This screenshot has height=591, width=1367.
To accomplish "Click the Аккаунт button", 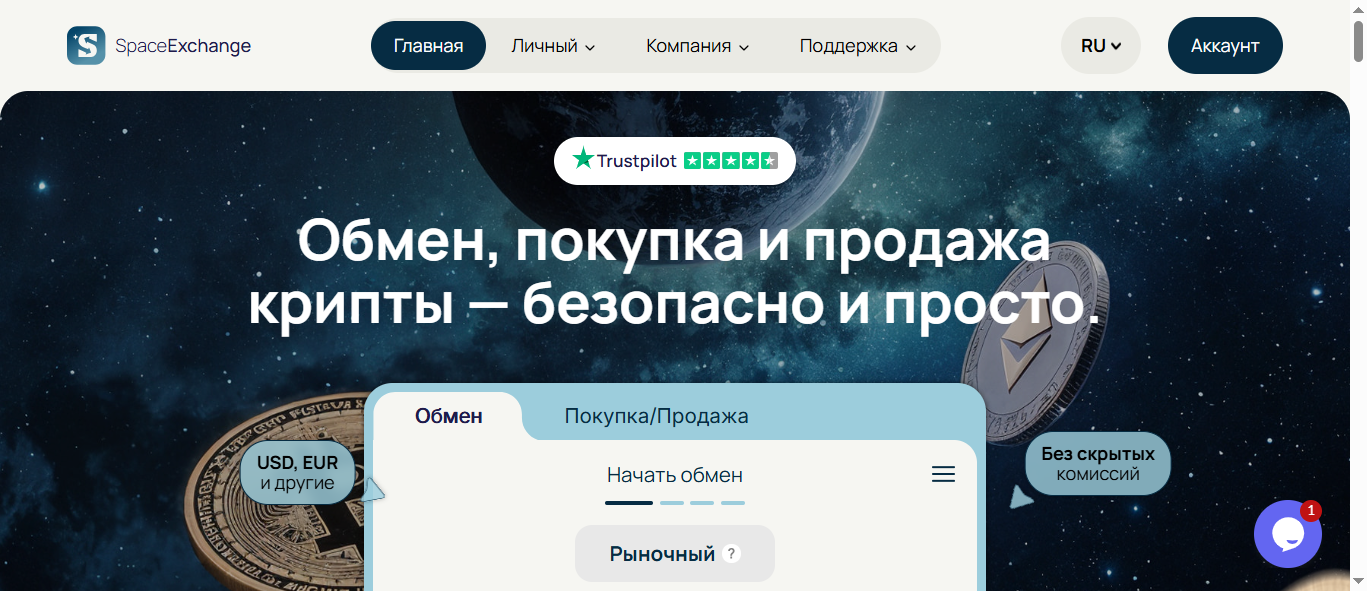I will tap(1225, 46).
